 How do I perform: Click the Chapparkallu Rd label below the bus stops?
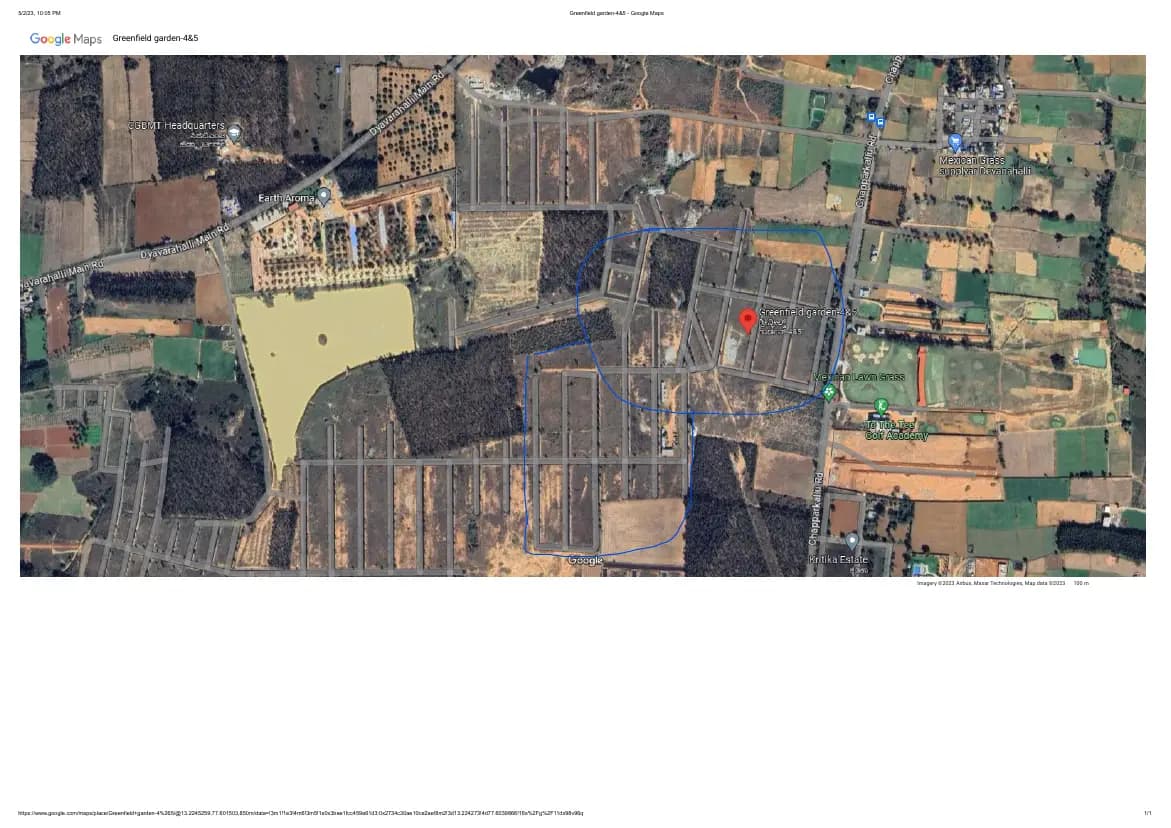tap(867, 172)
